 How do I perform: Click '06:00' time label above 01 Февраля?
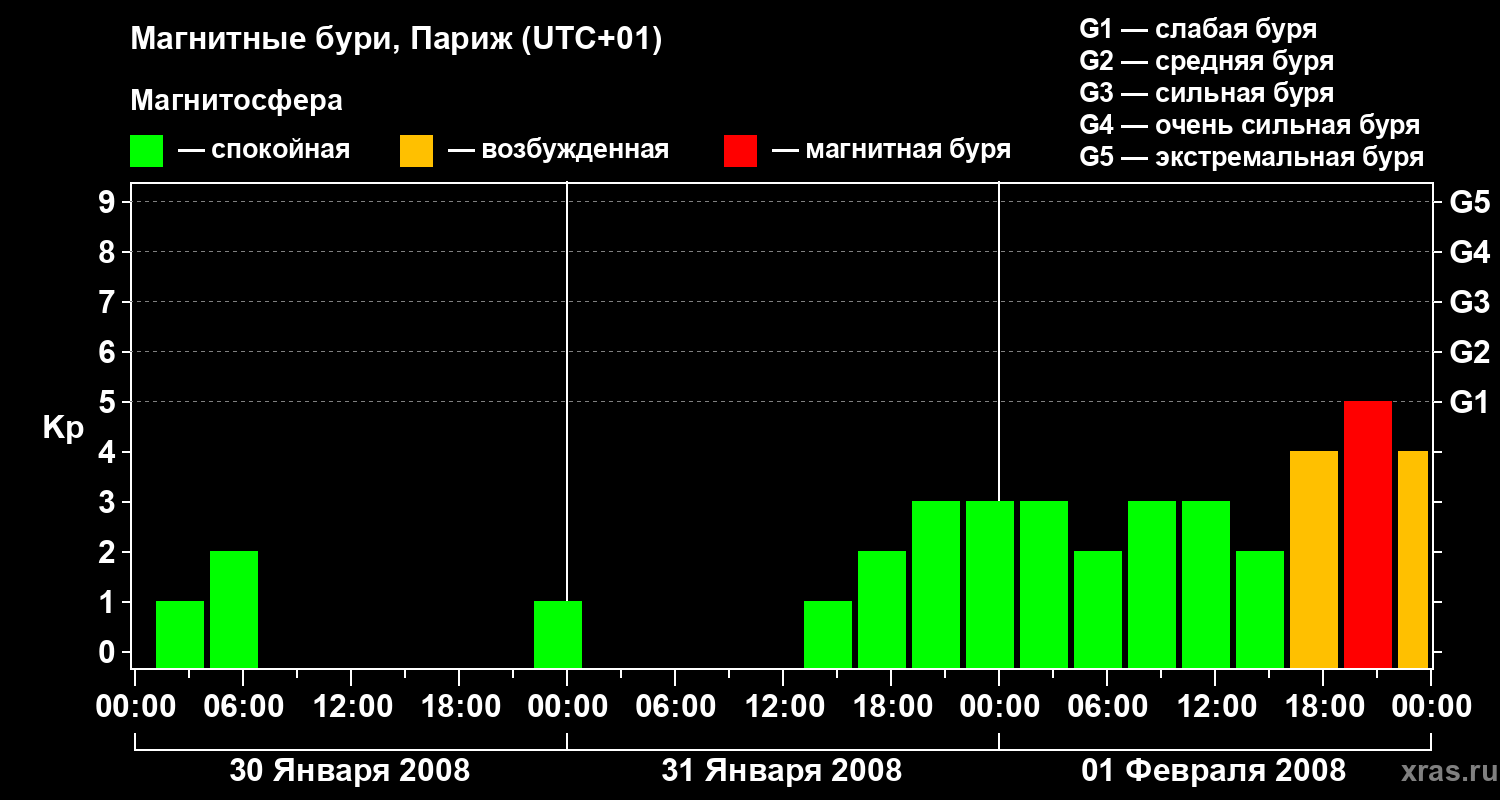point(1106,707)
